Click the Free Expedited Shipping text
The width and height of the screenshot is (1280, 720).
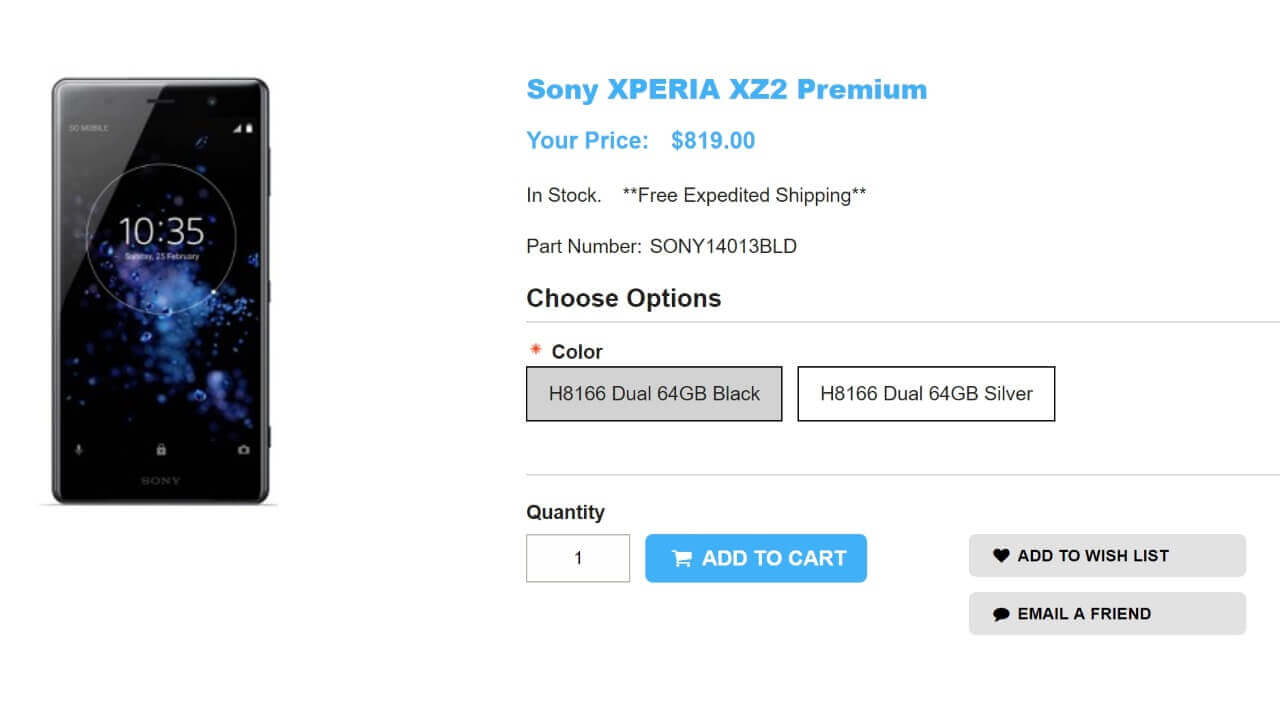744,195
